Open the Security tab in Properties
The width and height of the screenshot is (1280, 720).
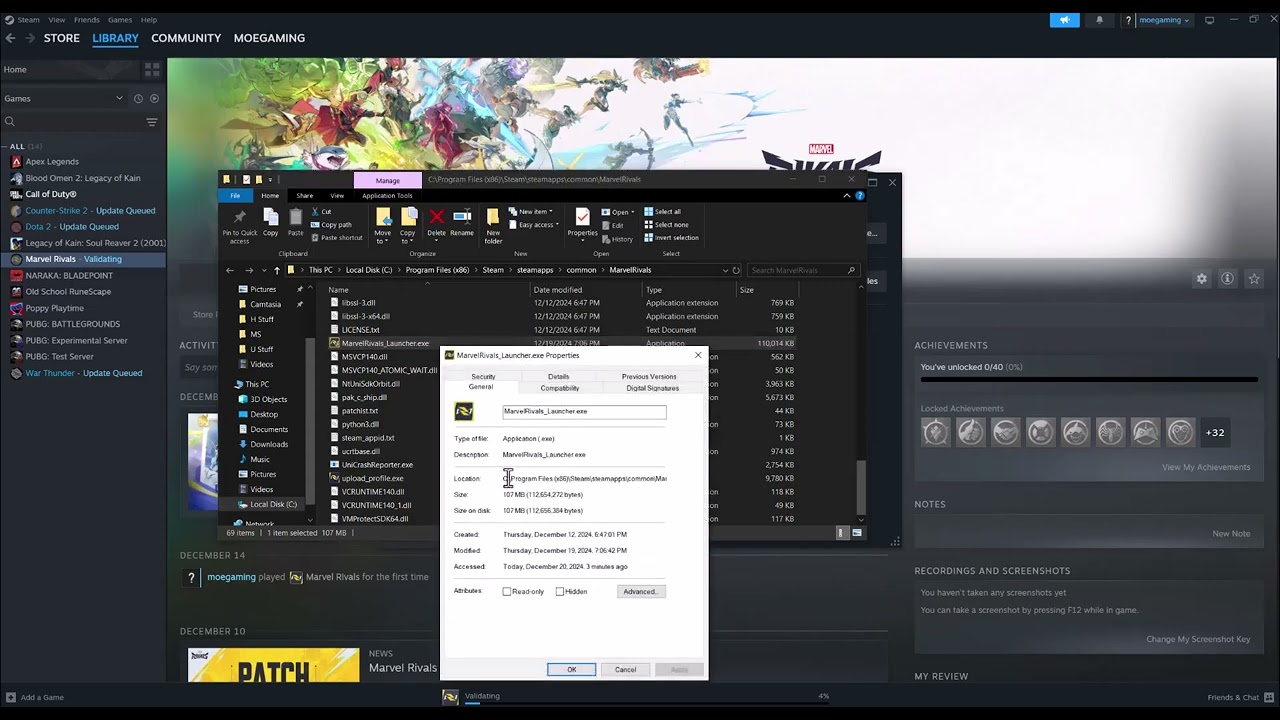[x=483, y=377]
